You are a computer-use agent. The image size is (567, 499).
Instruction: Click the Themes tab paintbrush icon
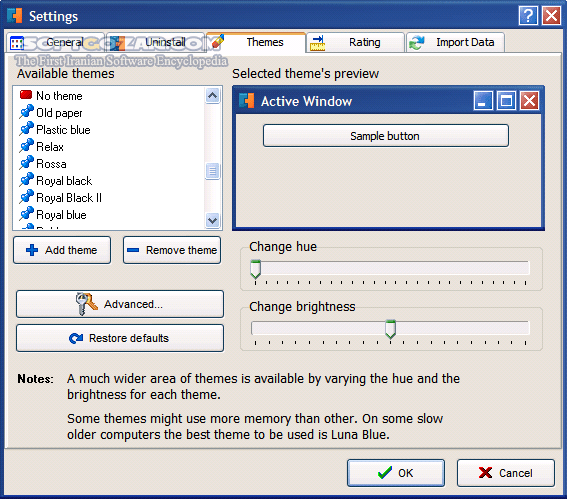coord(217,42)
